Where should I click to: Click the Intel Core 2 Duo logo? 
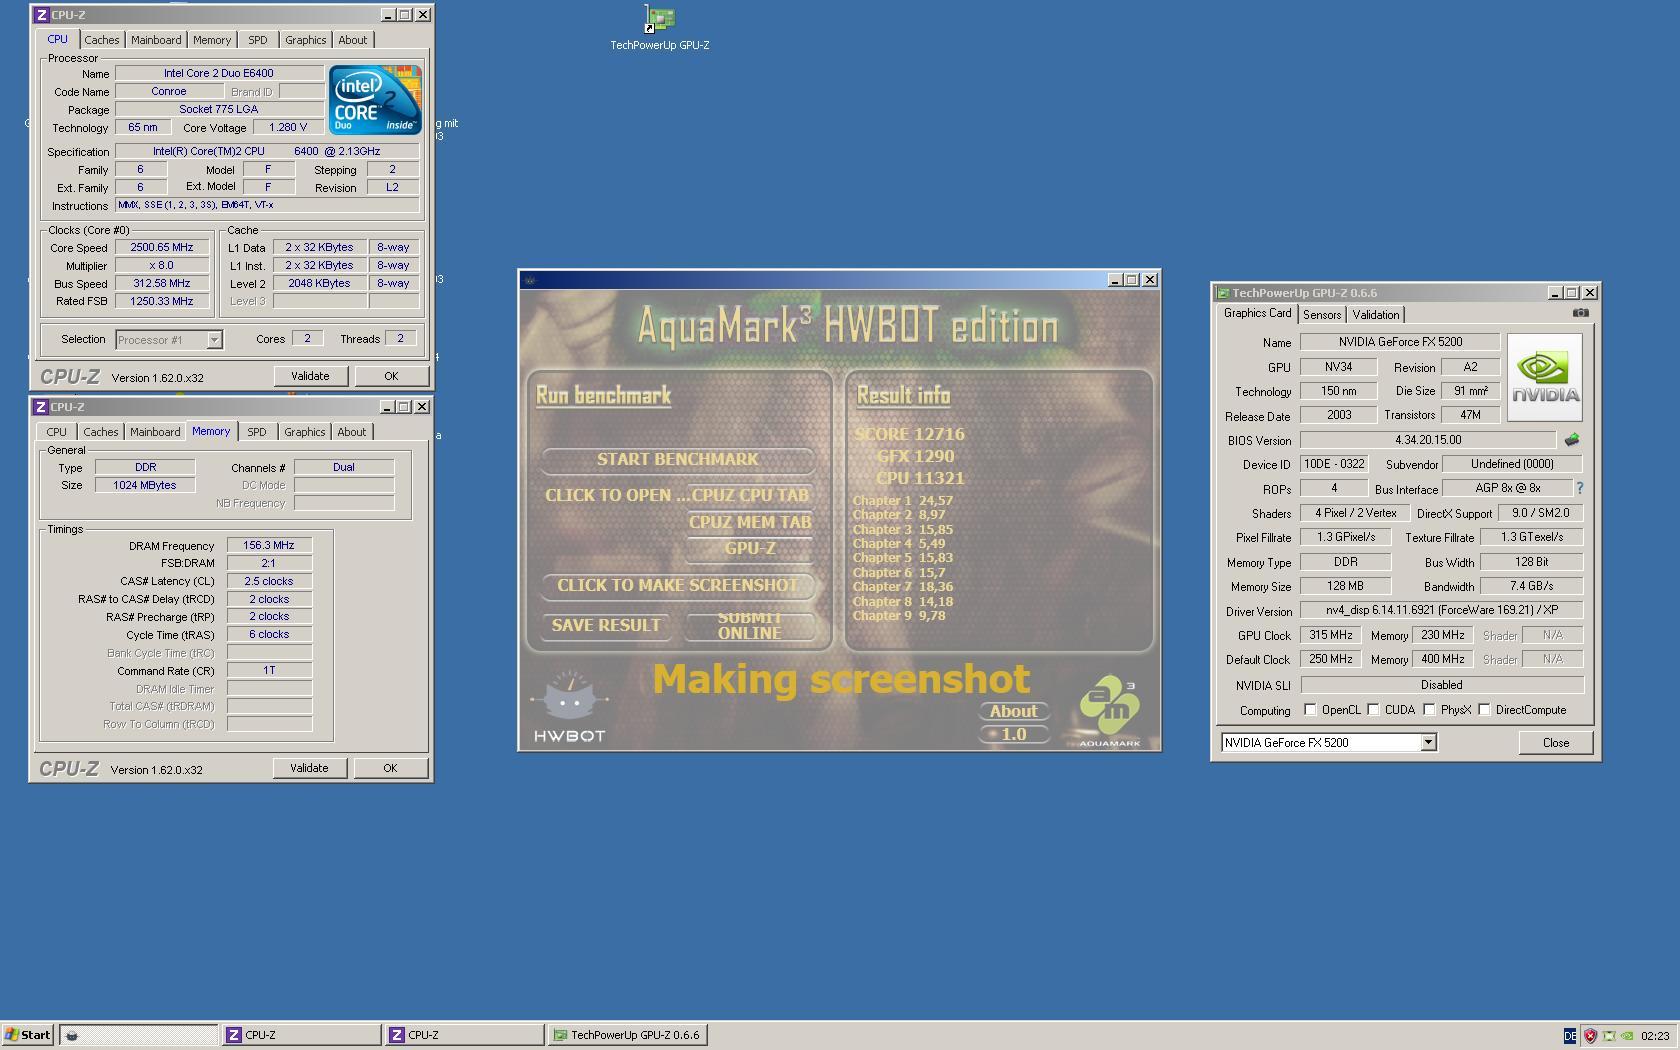click(375, 100)
